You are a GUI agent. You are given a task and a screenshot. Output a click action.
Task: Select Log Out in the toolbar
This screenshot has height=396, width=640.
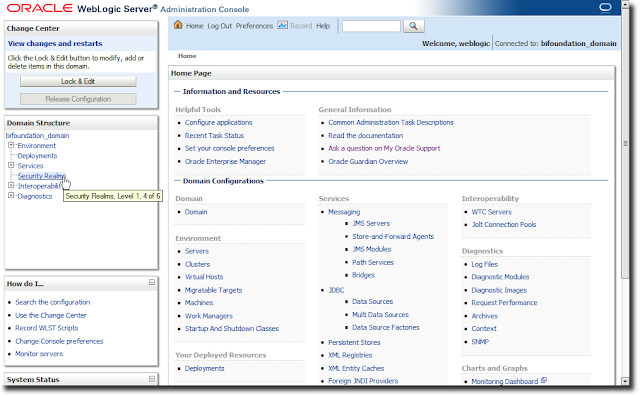point(220,26)
